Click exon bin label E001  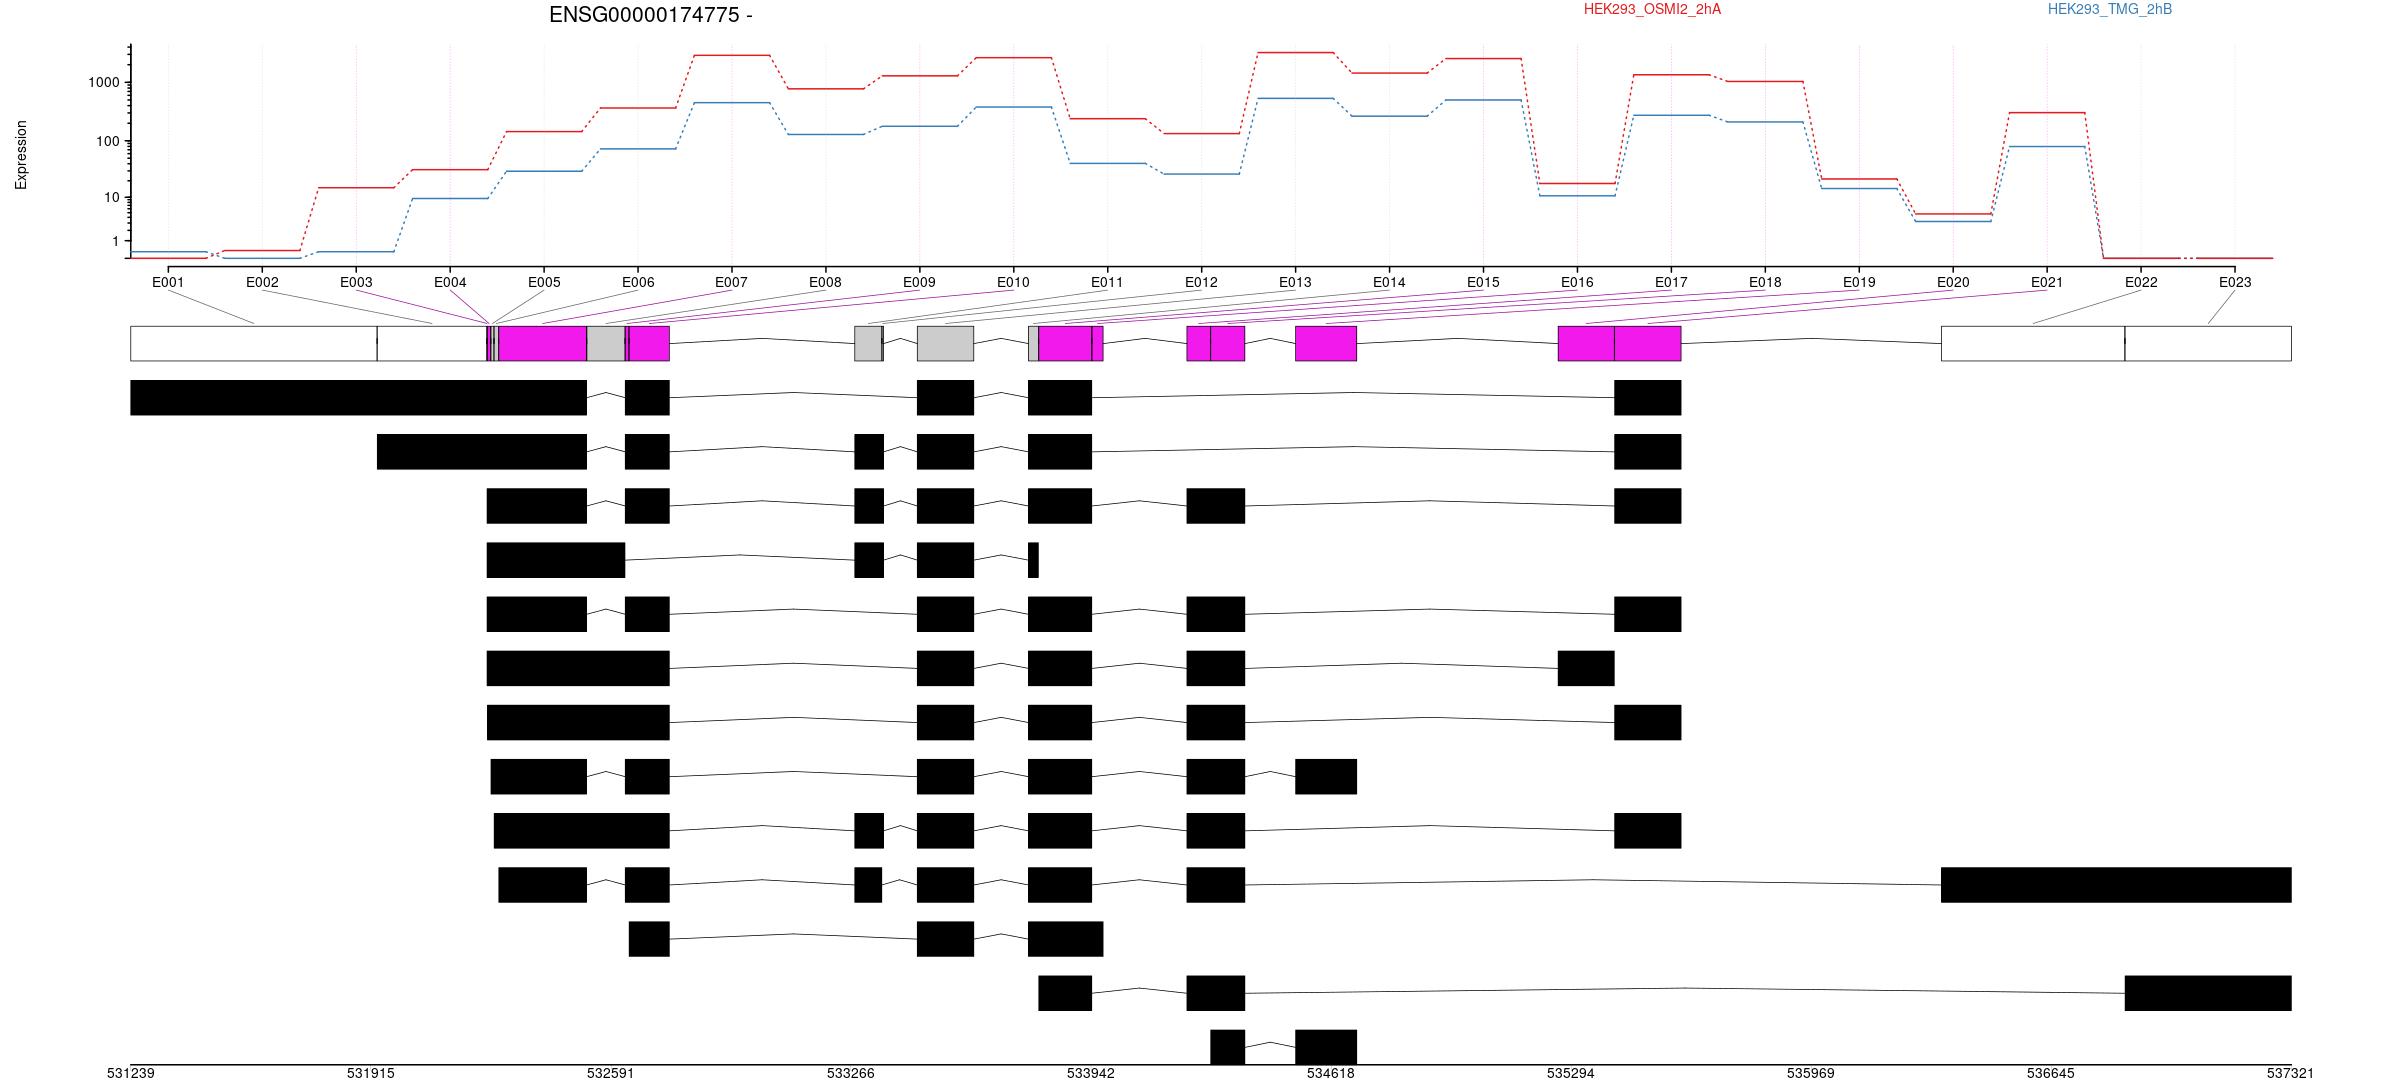point(168,282)
